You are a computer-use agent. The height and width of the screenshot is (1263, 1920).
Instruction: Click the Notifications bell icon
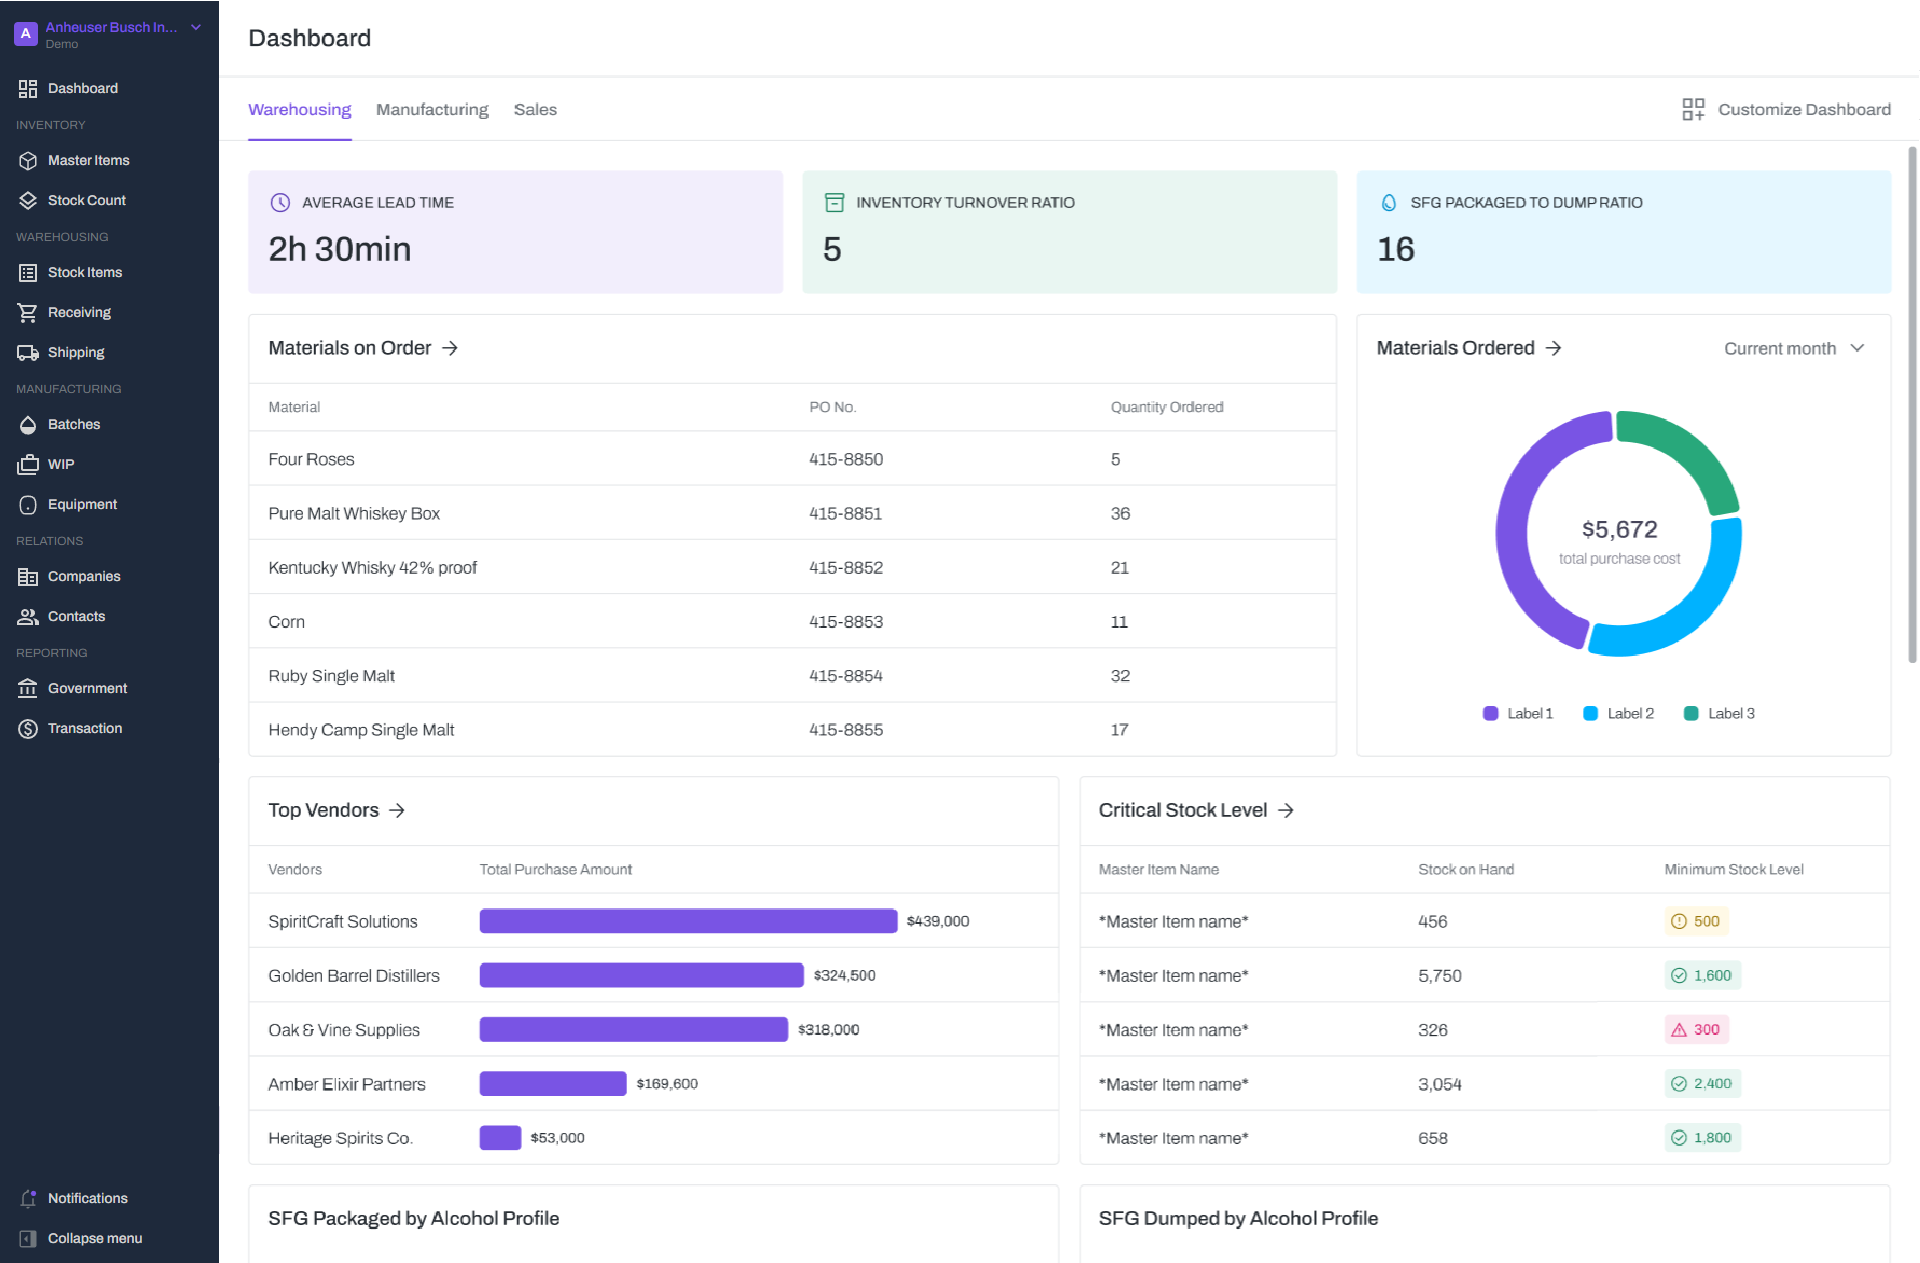(x=28, y=1198)
